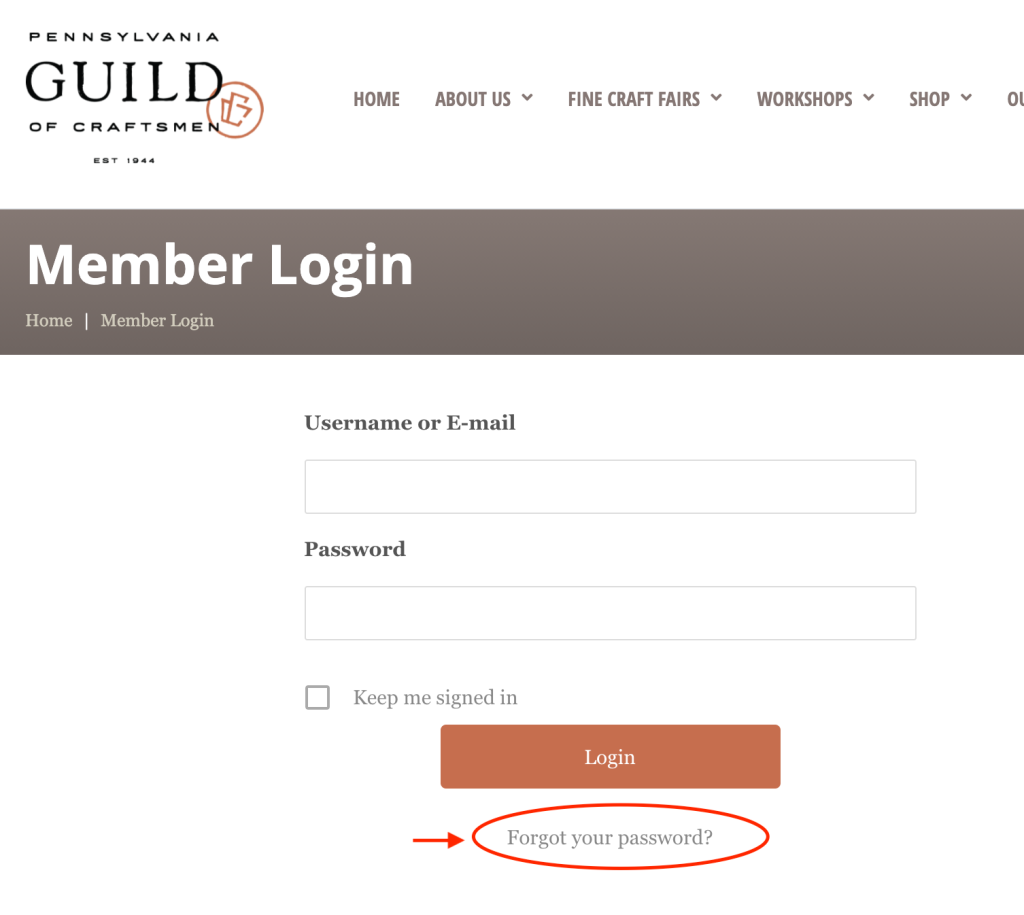The height and width of the screenshot is (915, 1024).
Task: Expand the Workshops dropdown chevron
Action: point(869,98)
